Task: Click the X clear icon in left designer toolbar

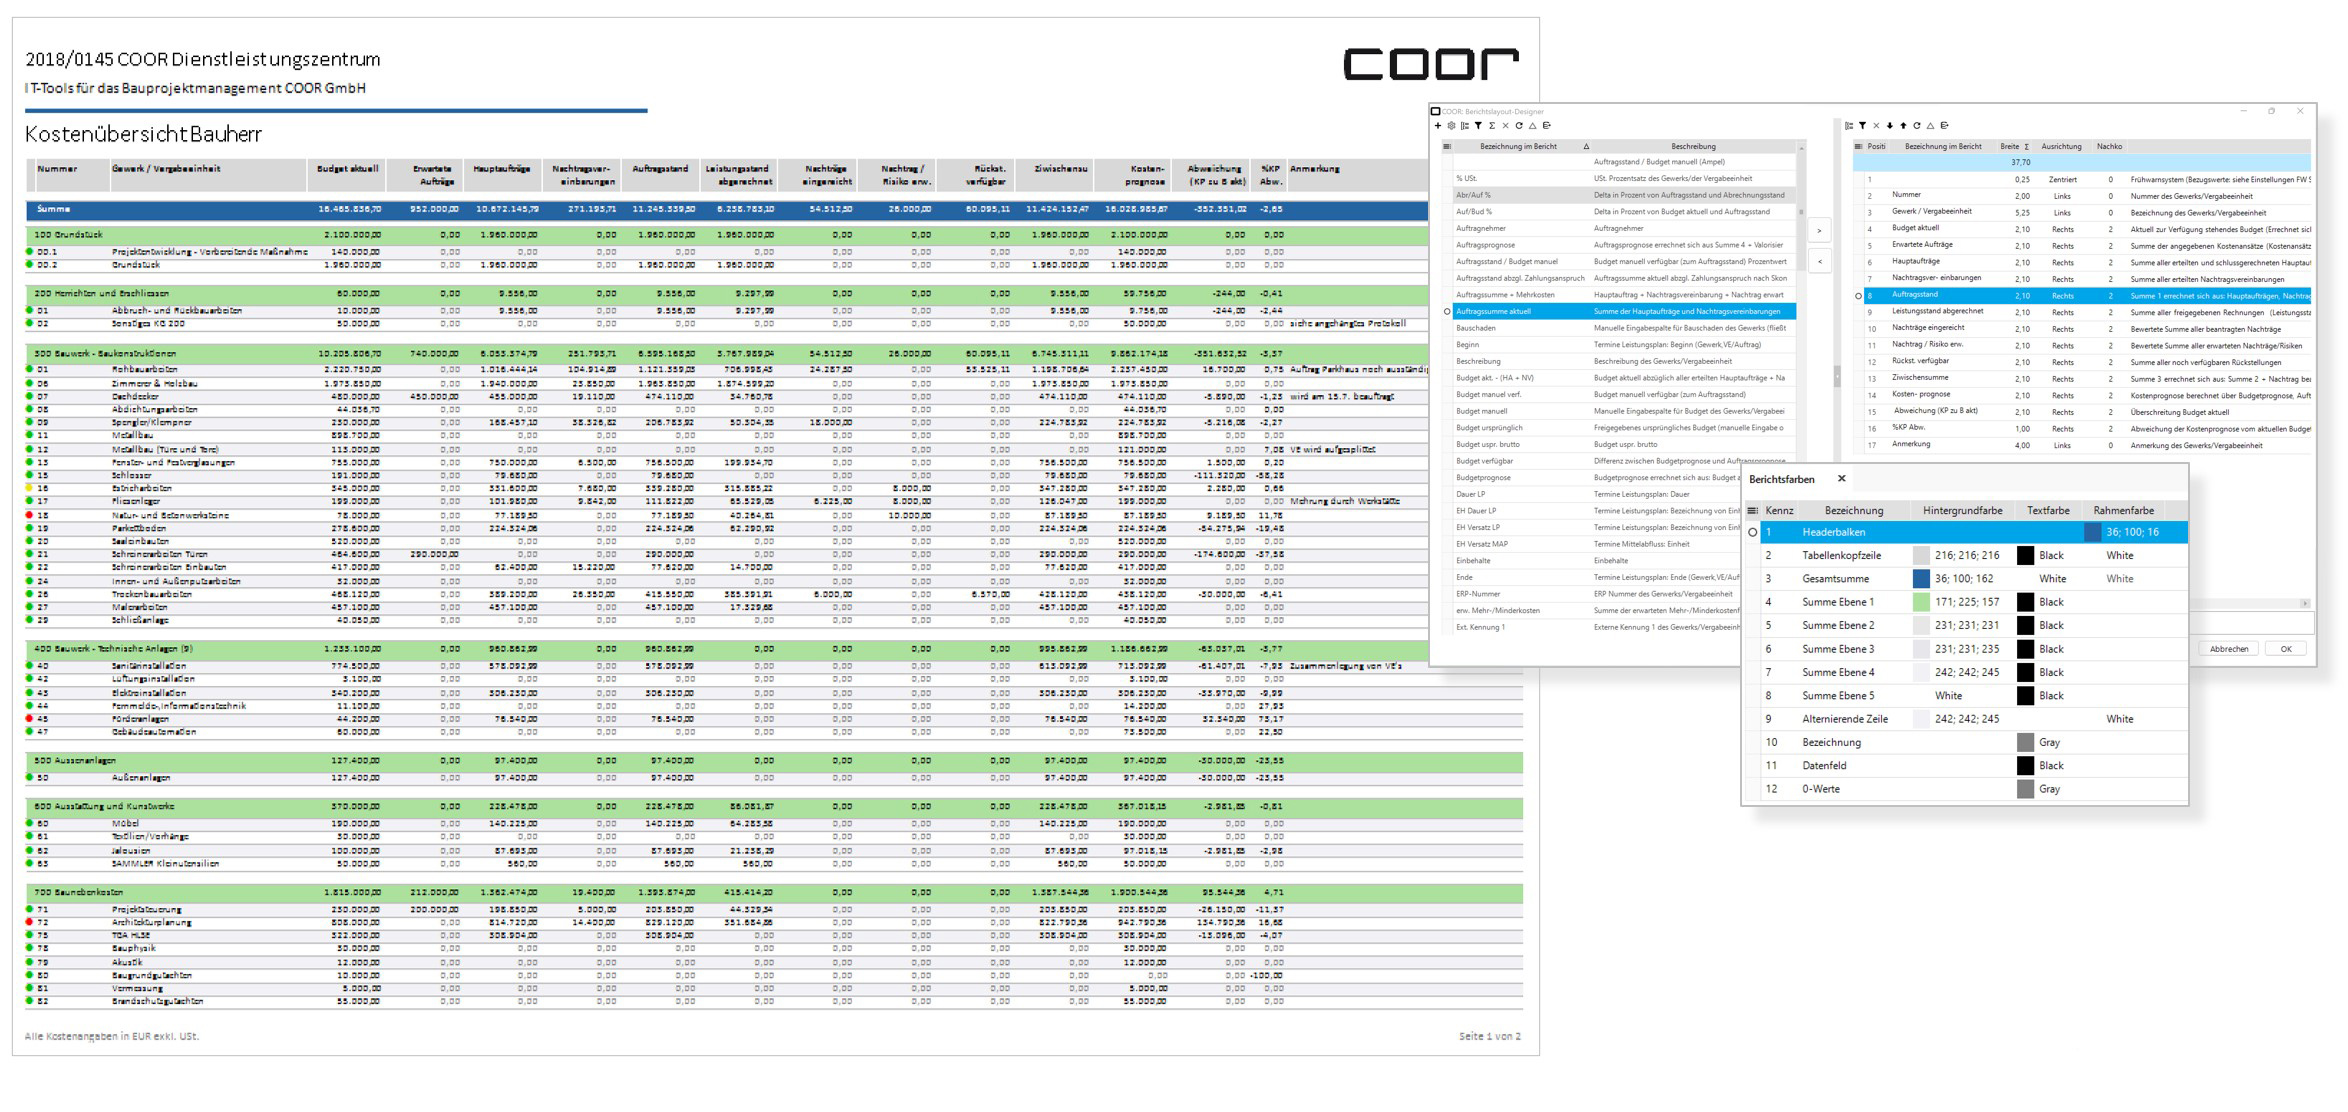Action: pos(1505,126)
